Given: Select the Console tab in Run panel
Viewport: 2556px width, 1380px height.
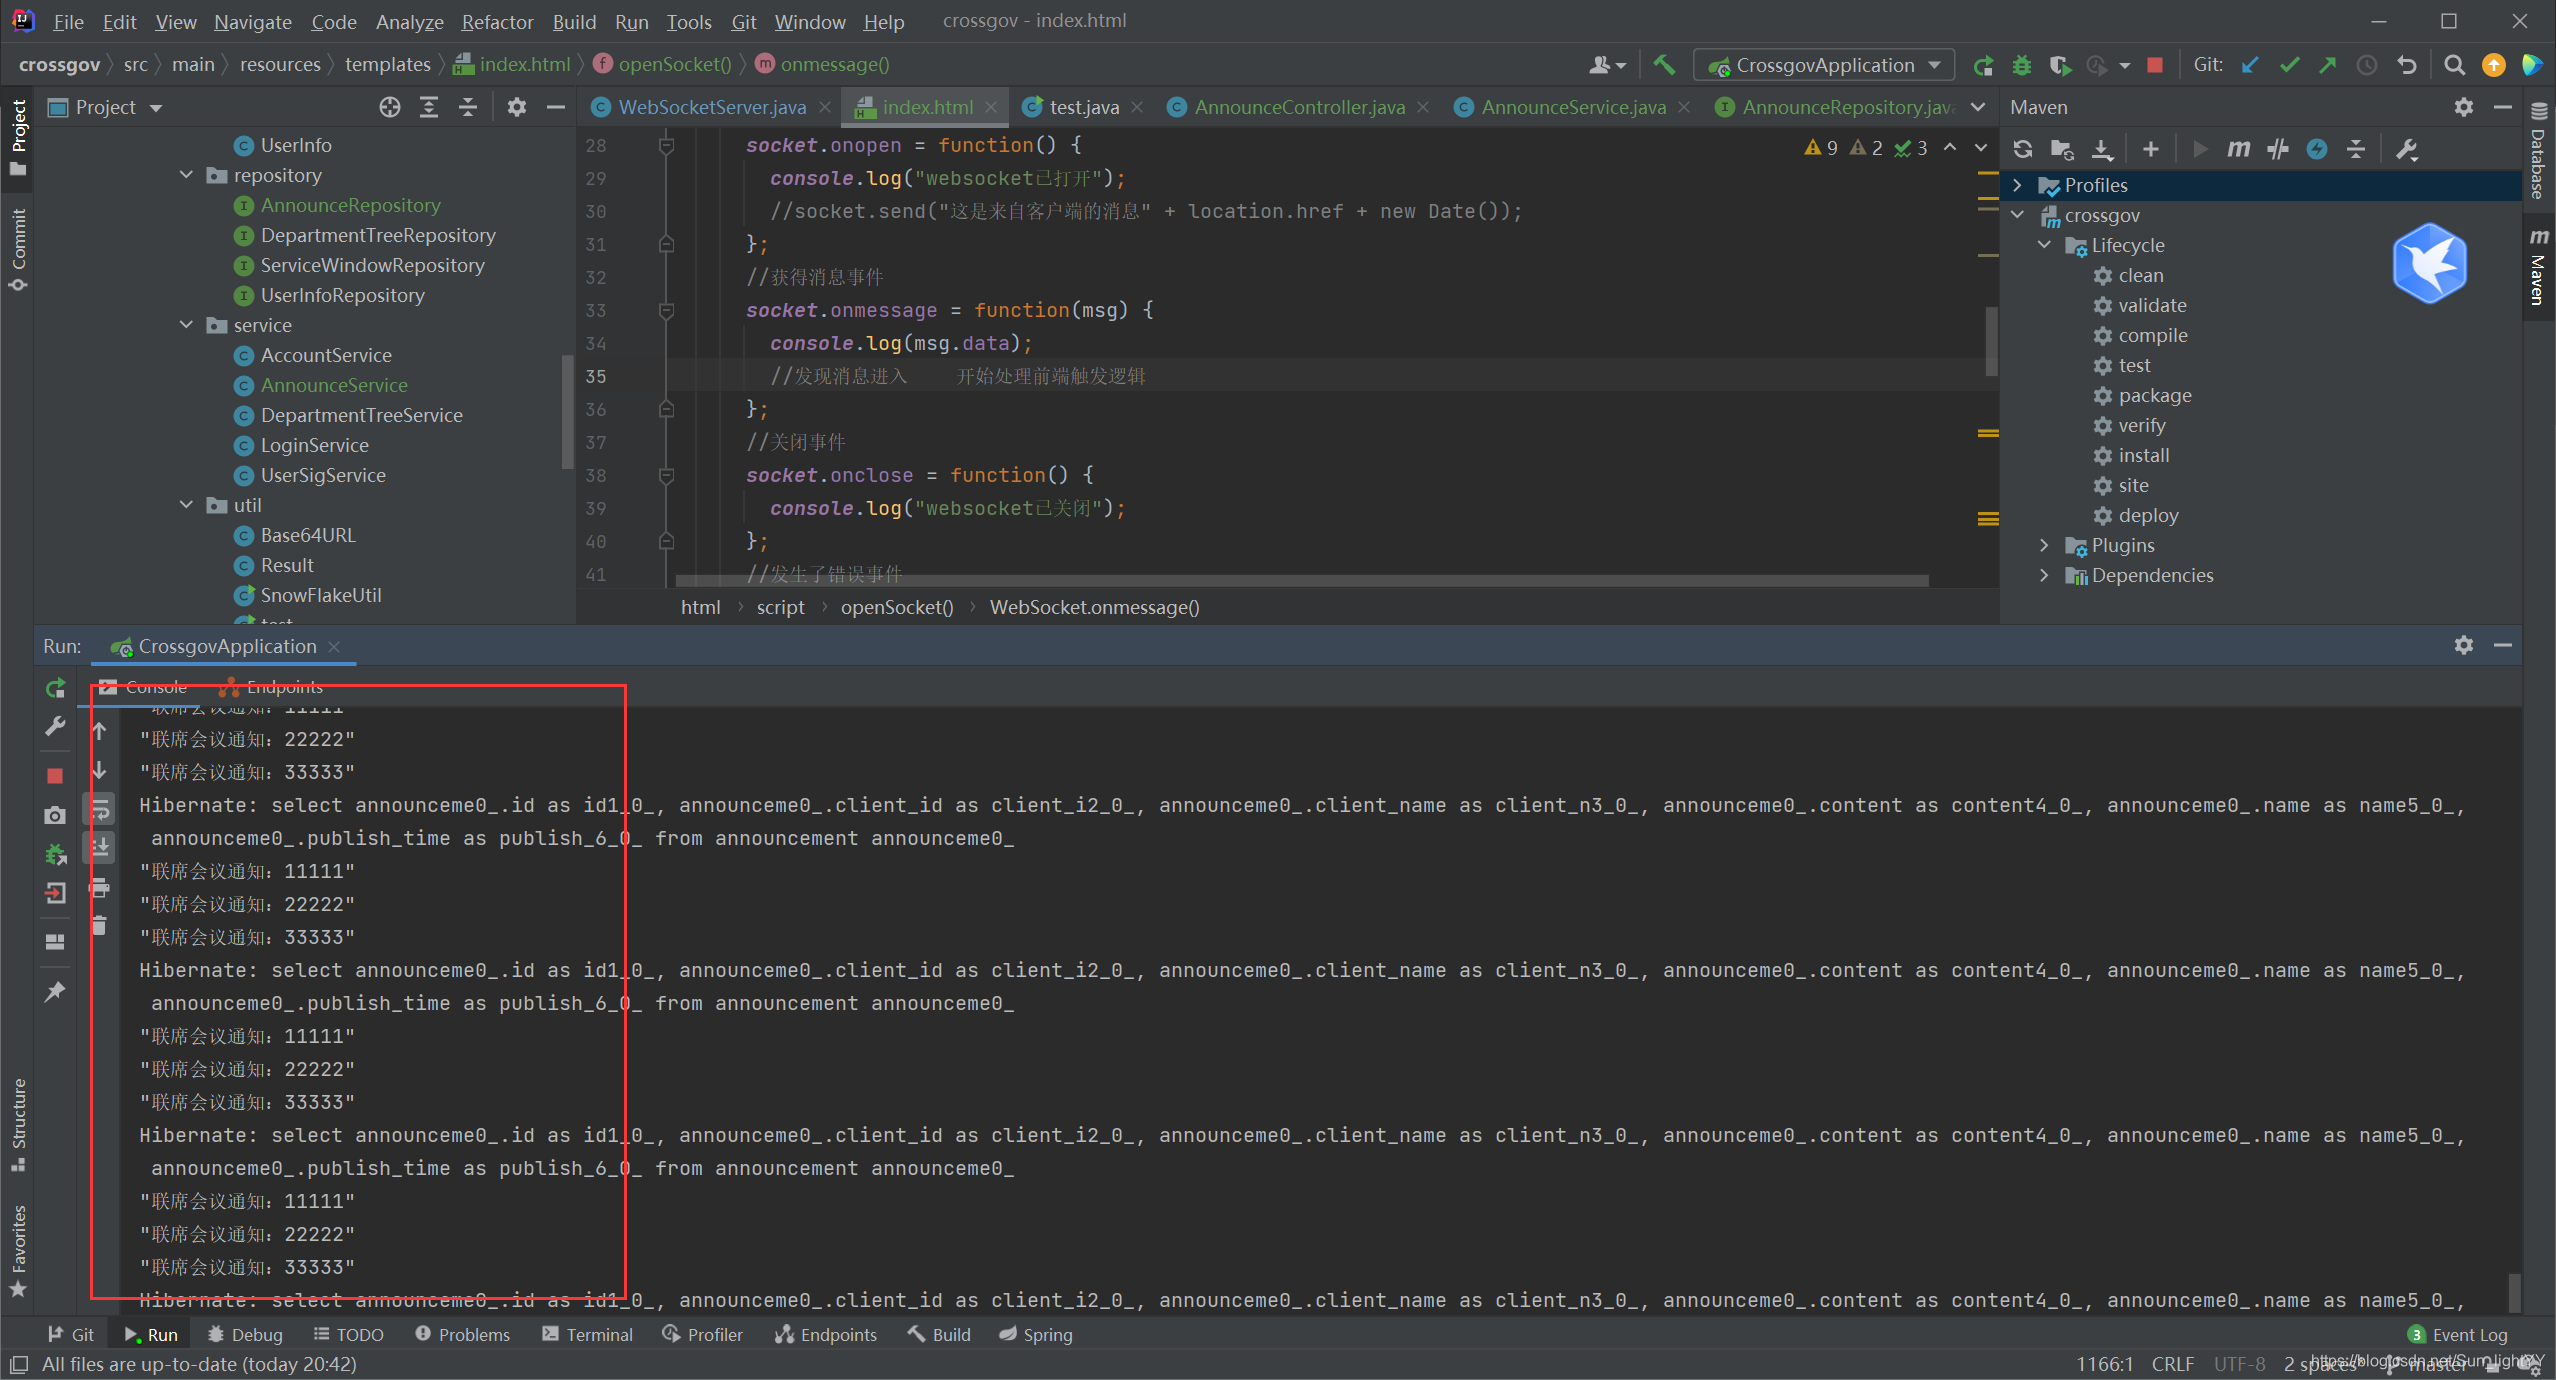Looking at the screenshot, I should click(x=155, y=687).
